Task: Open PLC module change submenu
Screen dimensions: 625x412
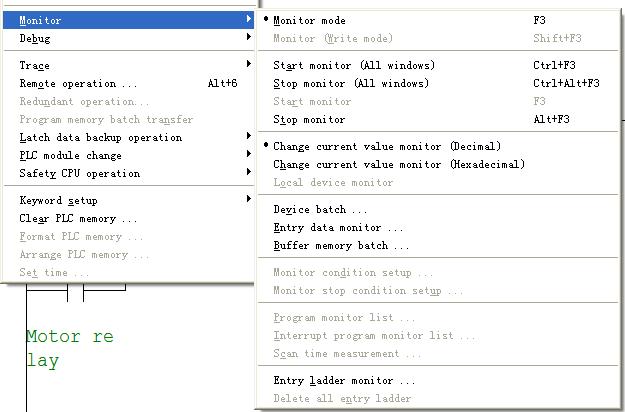Action: click(x=249, y=156)
